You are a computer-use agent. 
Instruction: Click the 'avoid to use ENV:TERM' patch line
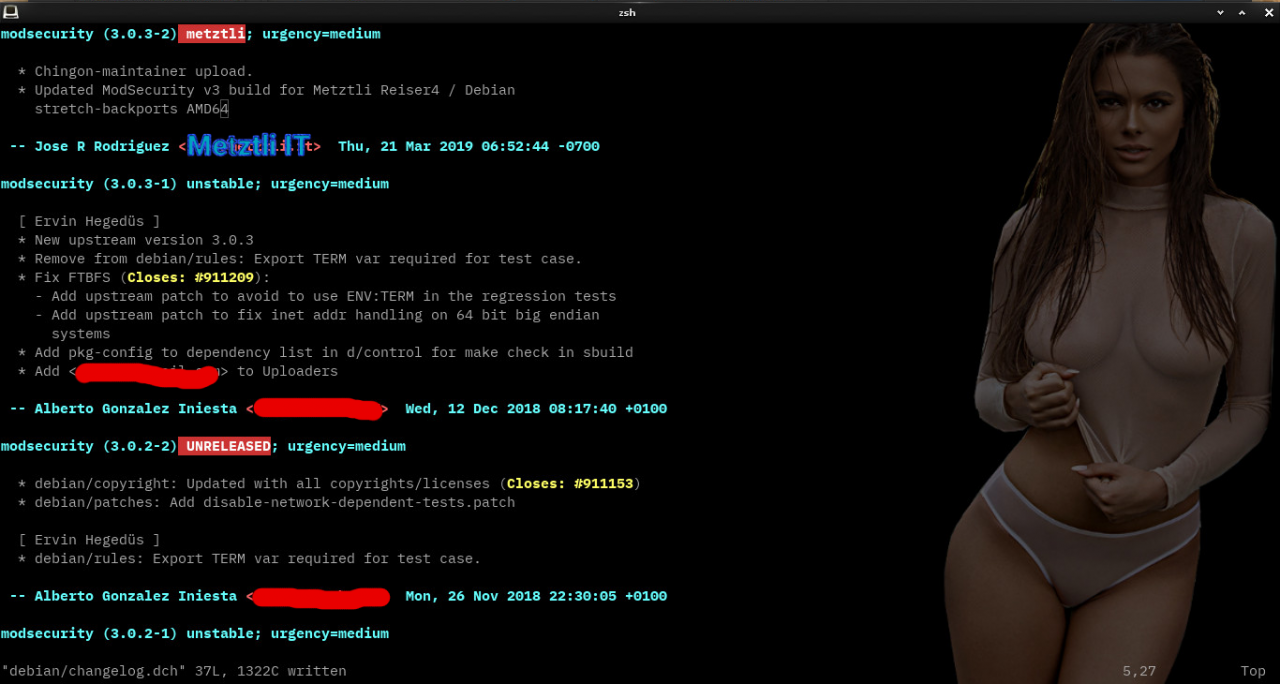[325, 296]
